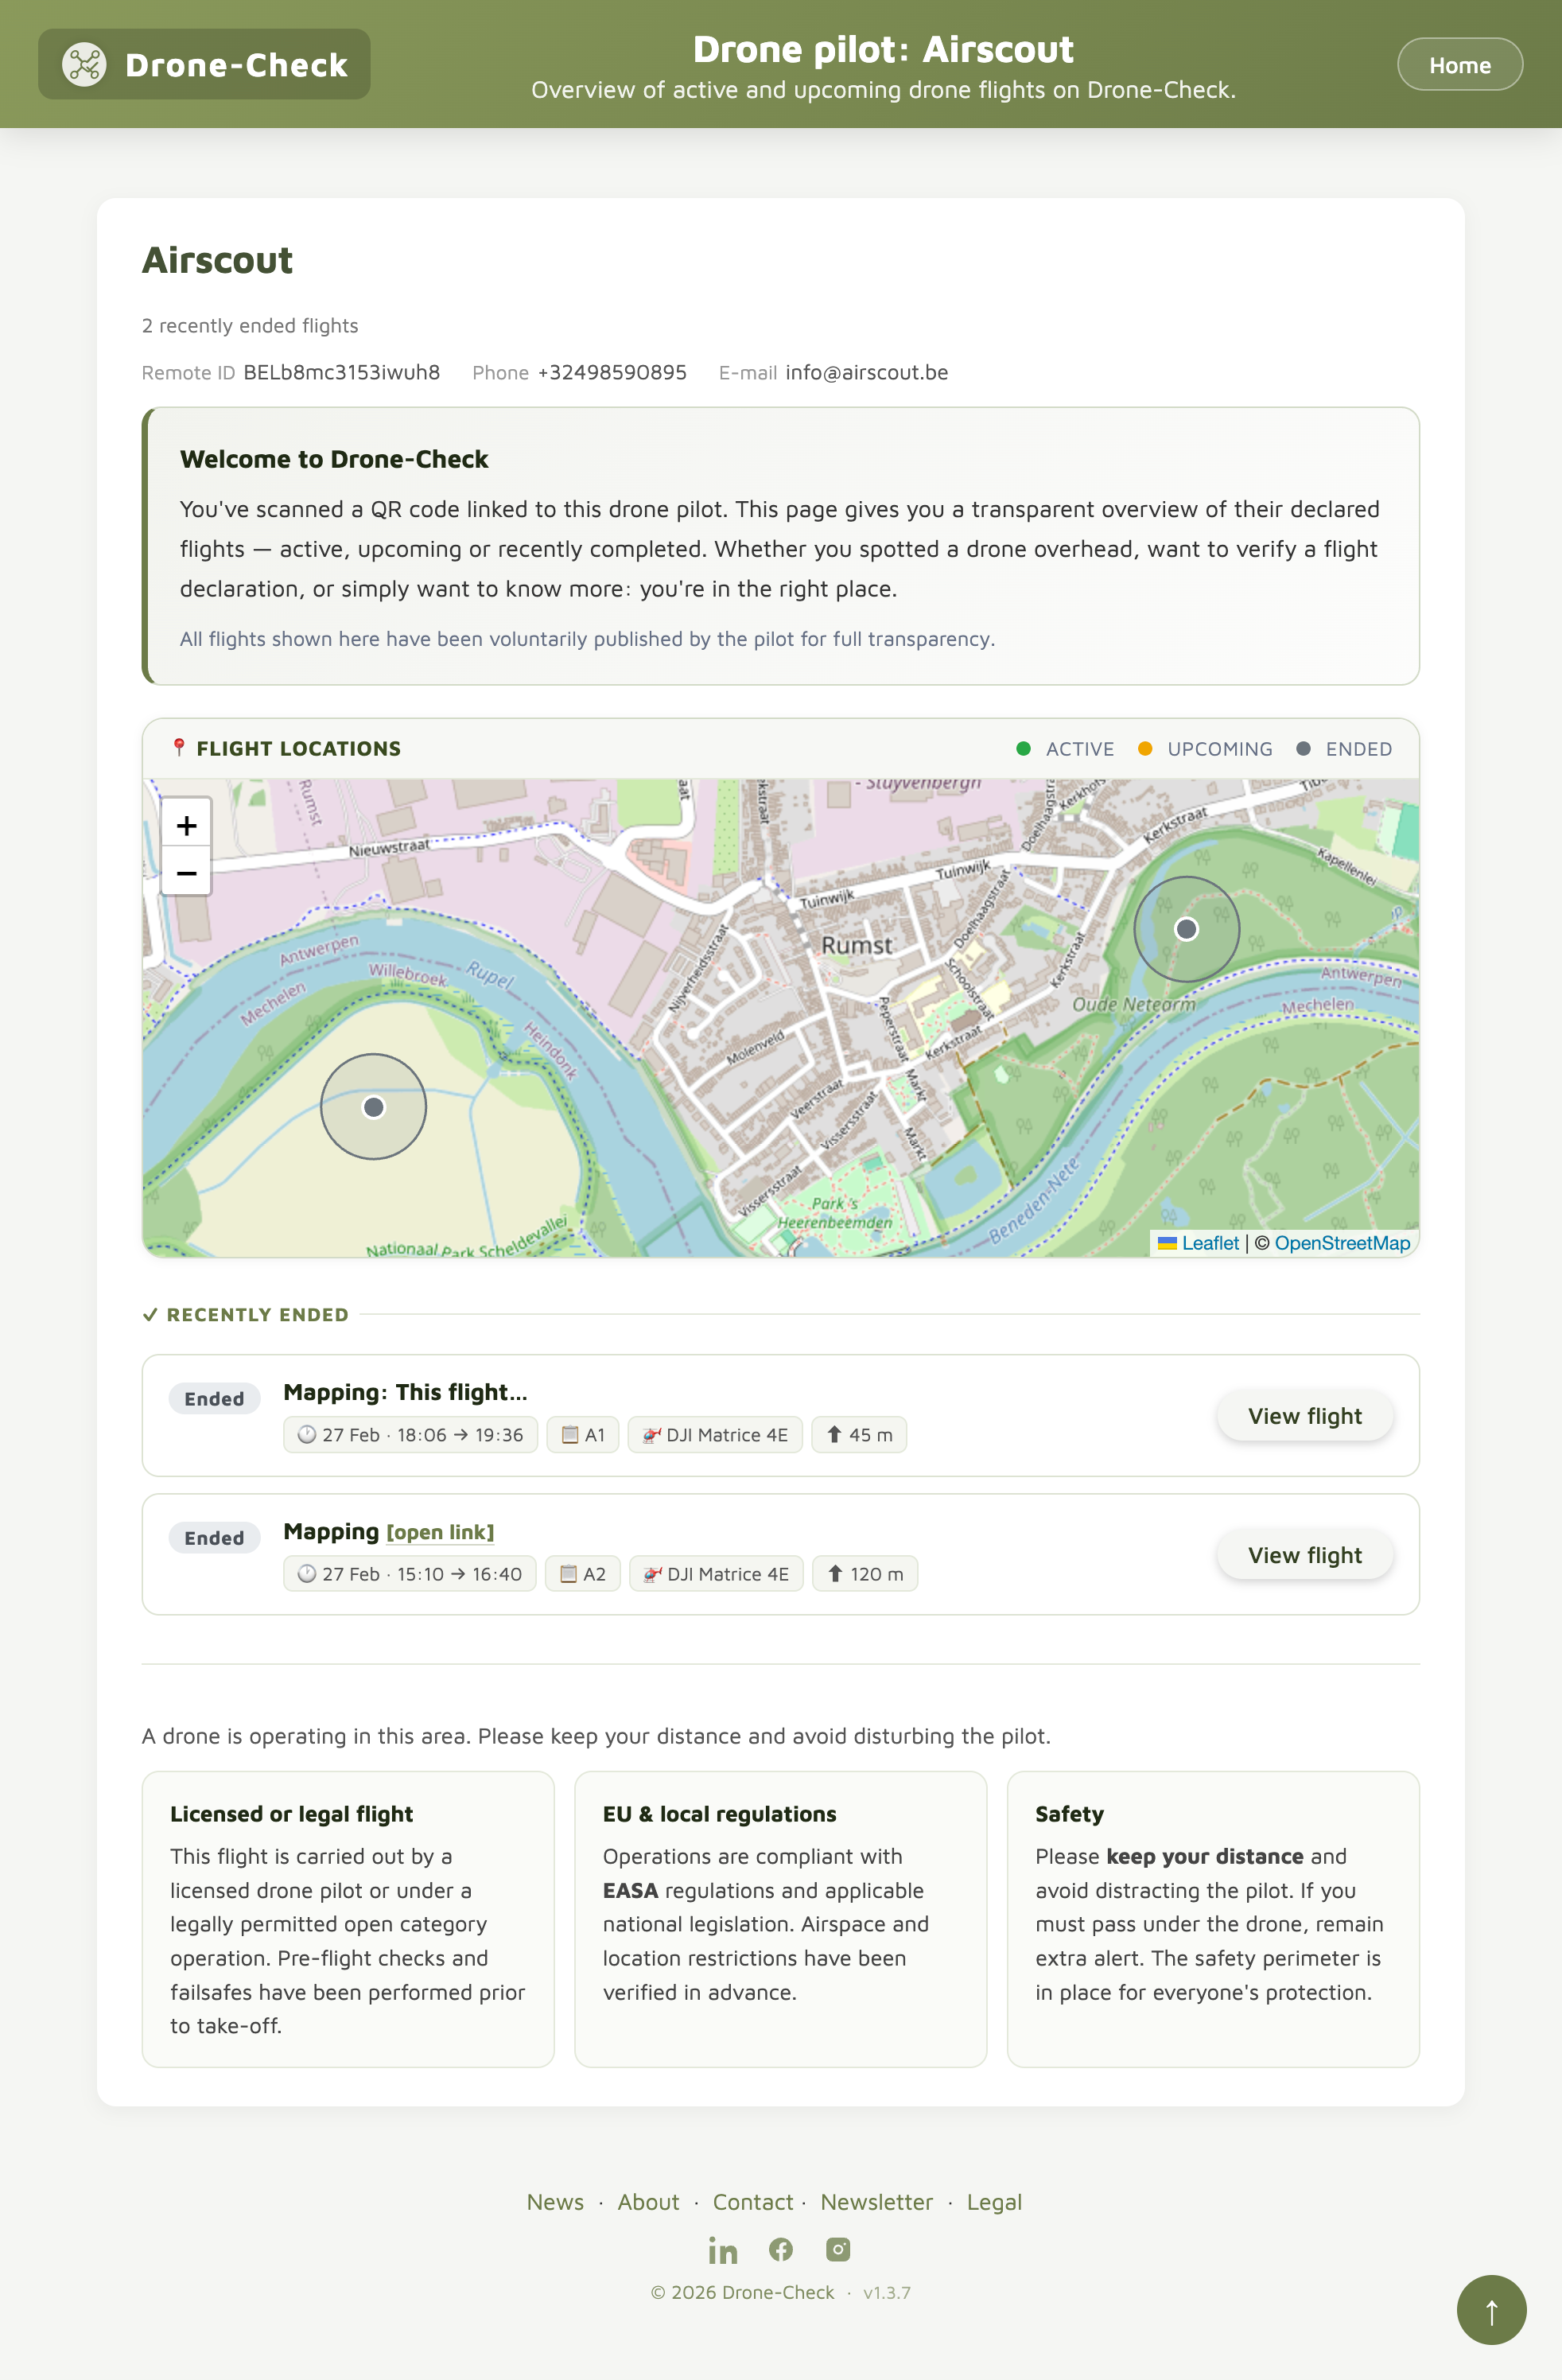Open the Legal footer link
Viewport: 1562px width, 2380px height.
point(993,2202)
